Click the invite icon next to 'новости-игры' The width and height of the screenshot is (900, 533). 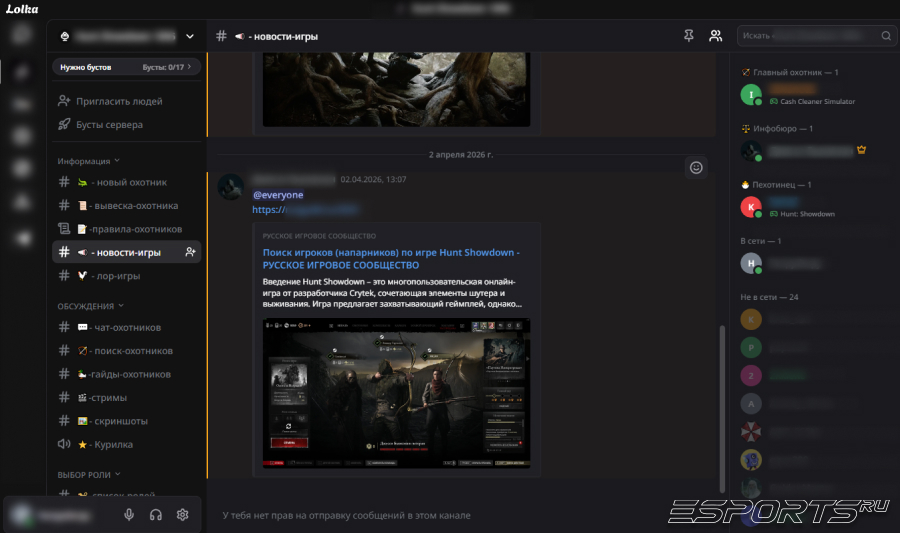pyautogui.click(x=190, y=252)
